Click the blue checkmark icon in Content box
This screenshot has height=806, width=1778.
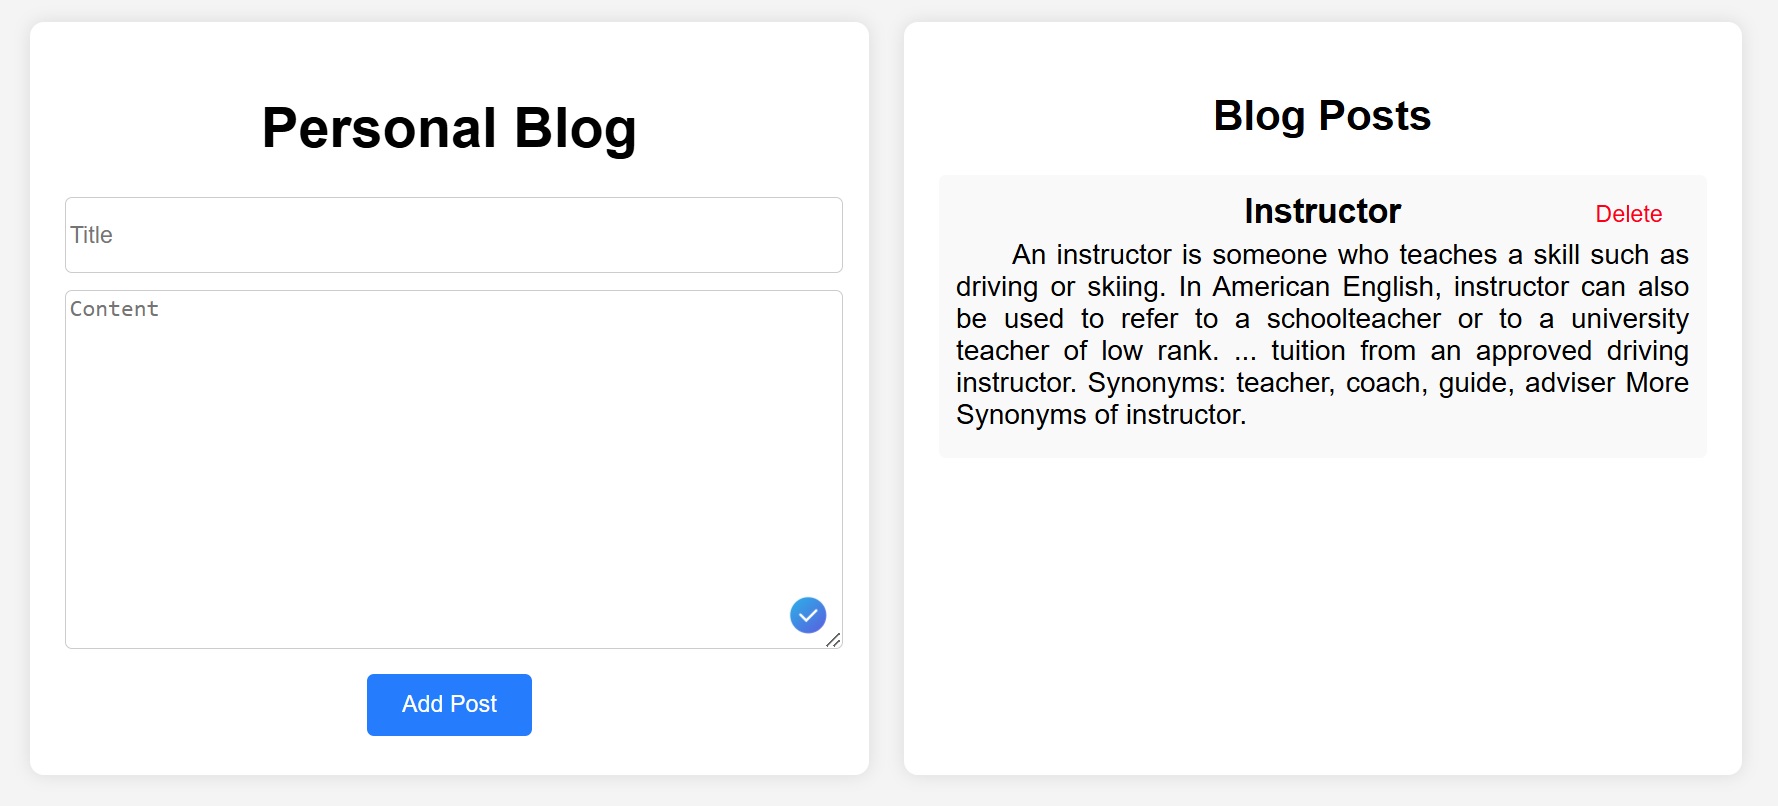coord(808,615)
